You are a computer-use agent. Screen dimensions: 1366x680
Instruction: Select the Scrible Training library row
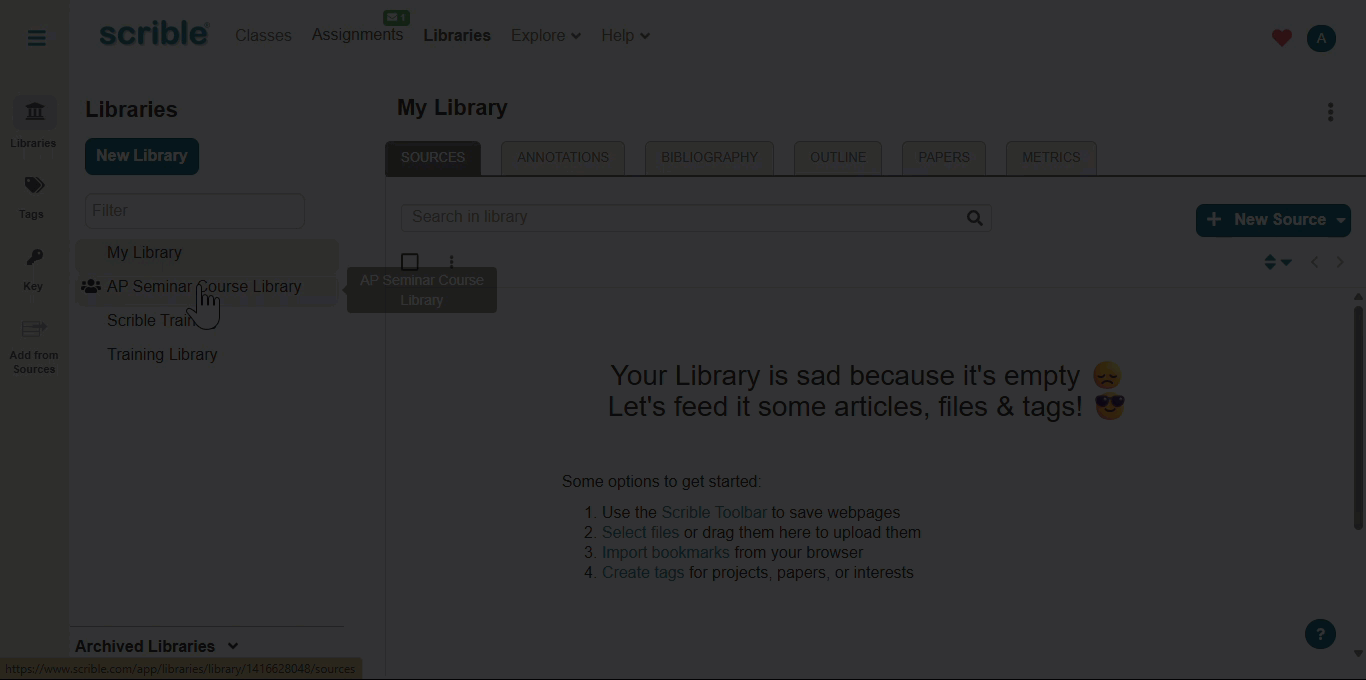pos(207,320)
